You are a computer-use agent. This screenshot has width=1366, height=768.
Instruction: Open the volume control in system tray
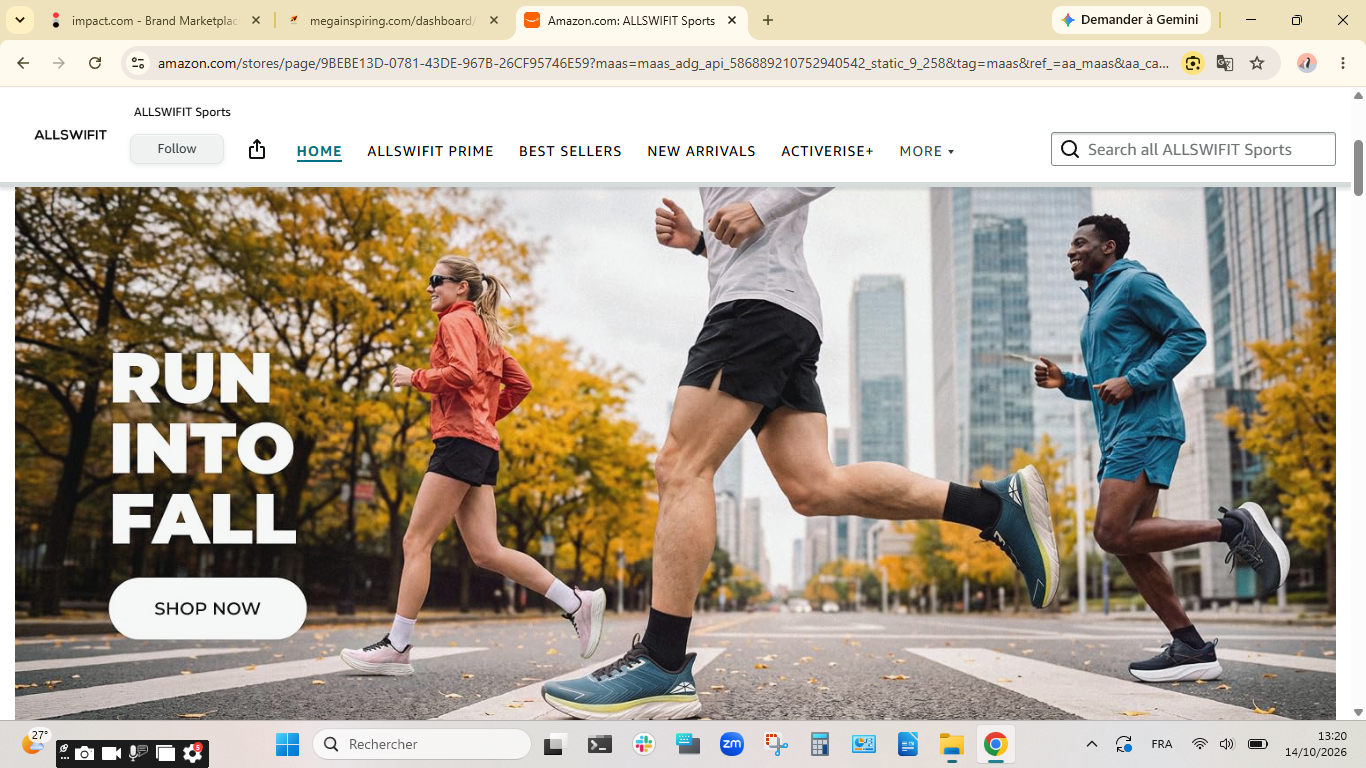point(1227,744)
